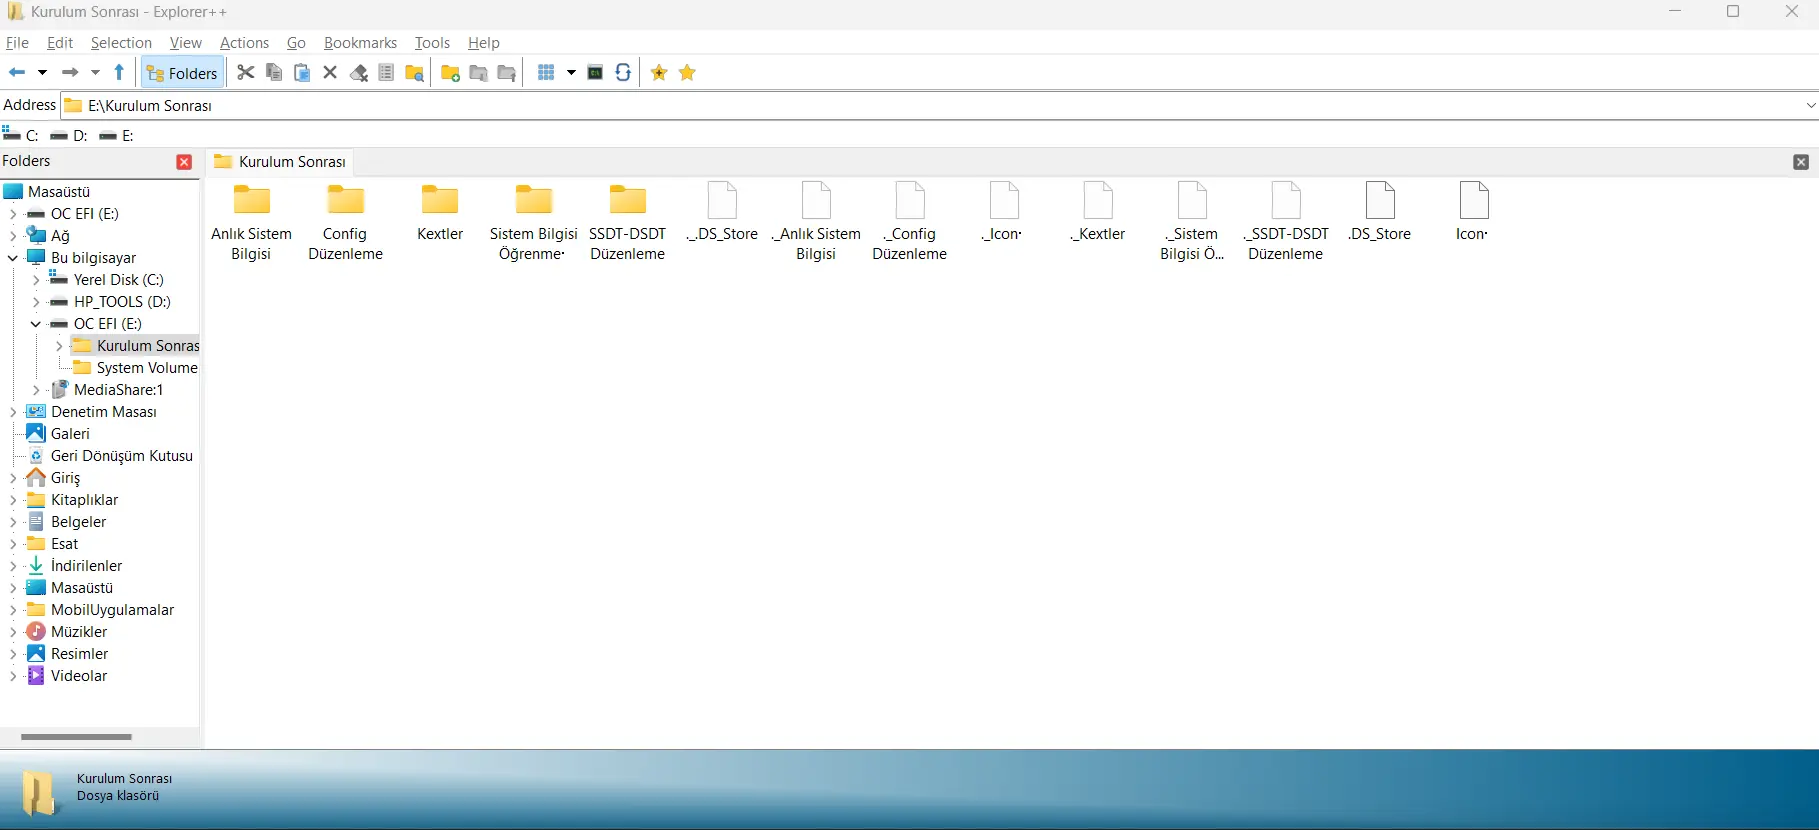Select İndirilenler in folder tree
The width and height of the screenshot is (1819, 830).
(x=75, y=566)
